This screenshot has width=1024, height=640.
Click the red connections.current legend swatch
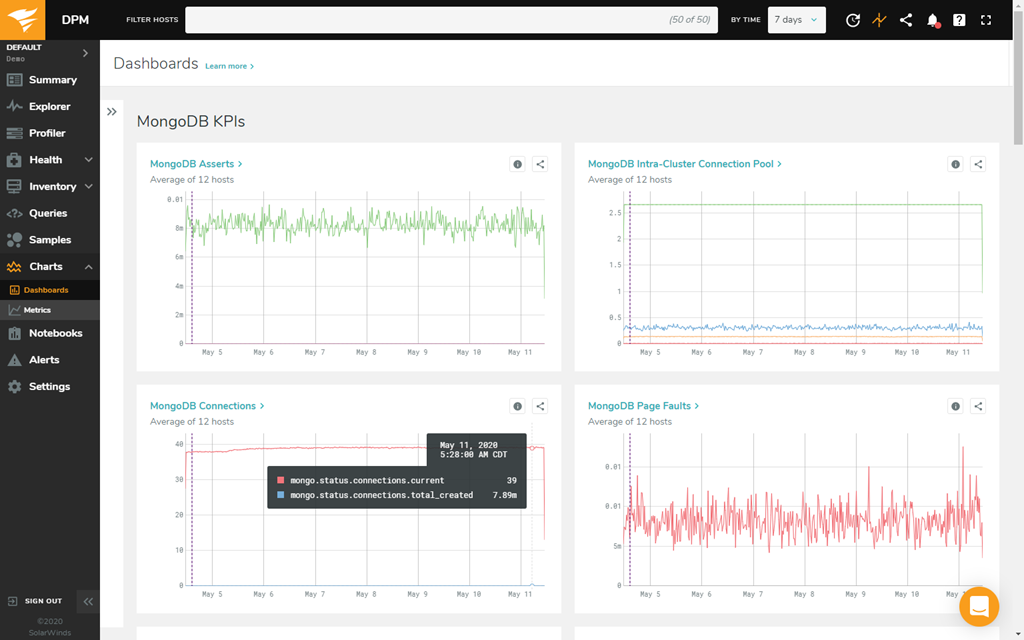(x=281, y=480)
